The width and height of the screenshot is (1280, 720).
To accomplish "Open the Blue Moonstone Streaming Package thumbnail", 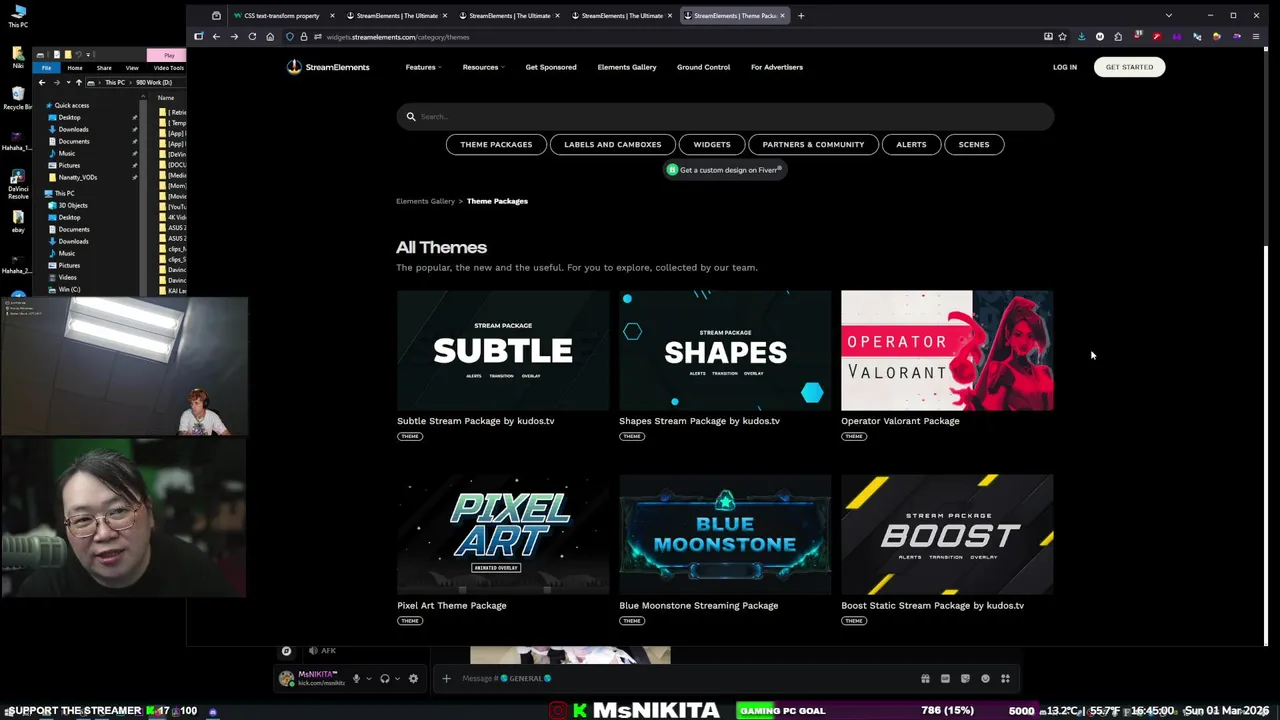I will 725,535.
